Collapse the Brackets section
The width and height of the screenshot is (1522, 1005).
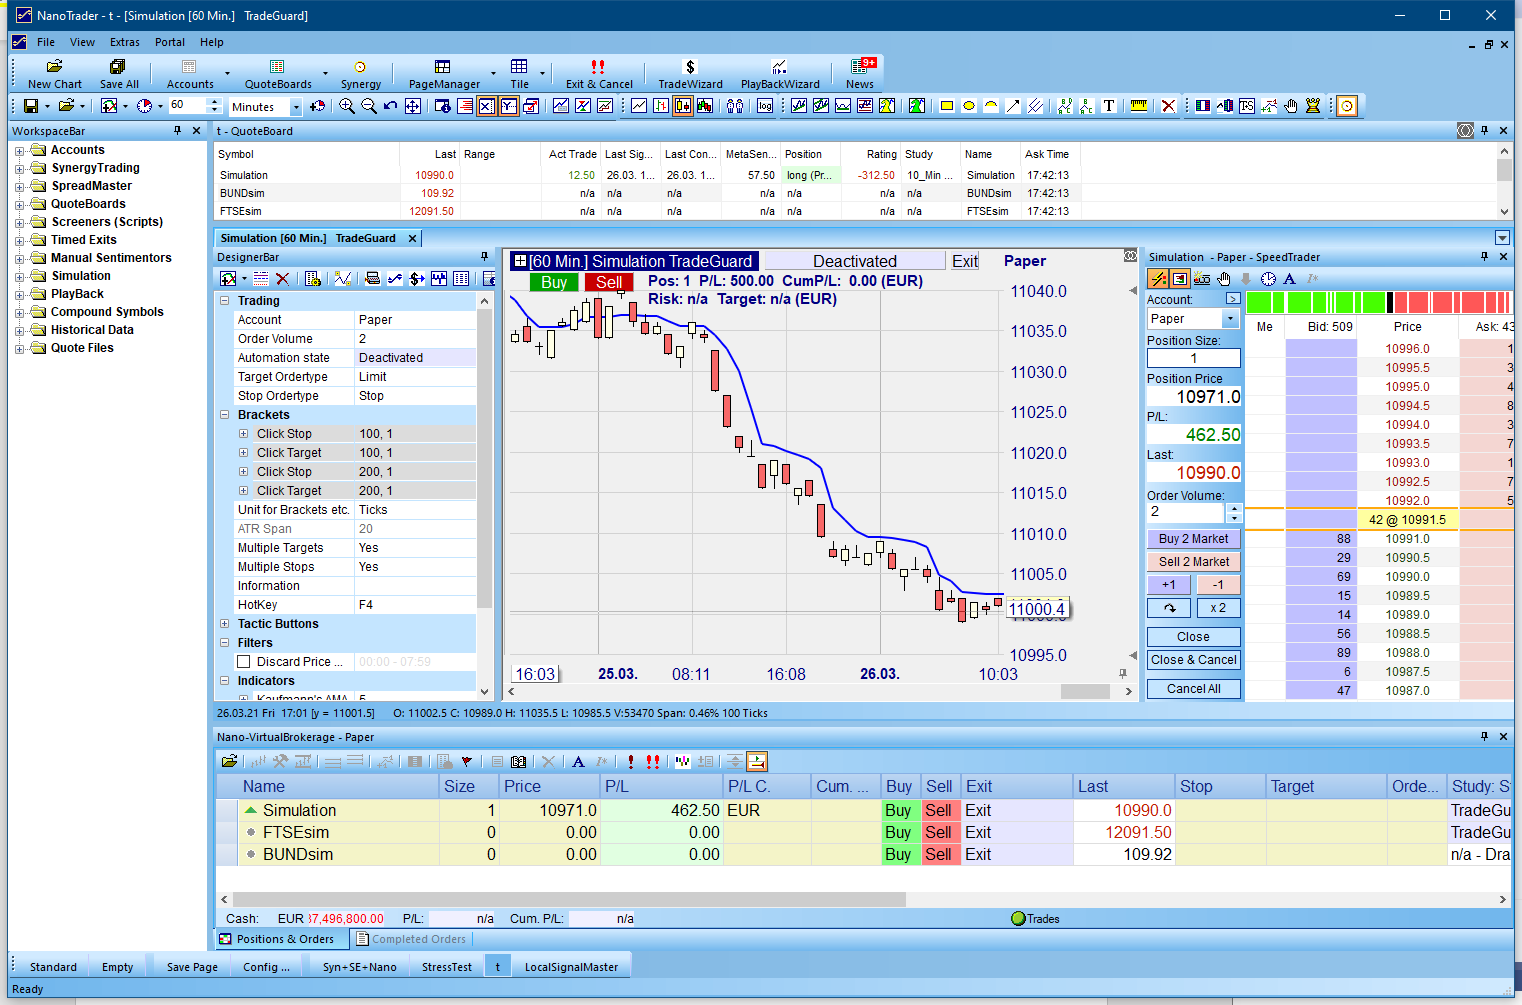tap(225, 415)
